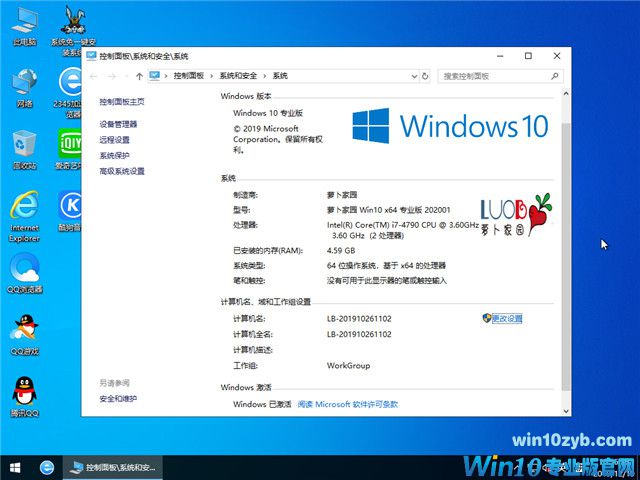This screenshot has height=480, width=640.
Task: Minimize the system window
Action: (x=500, y=56)
